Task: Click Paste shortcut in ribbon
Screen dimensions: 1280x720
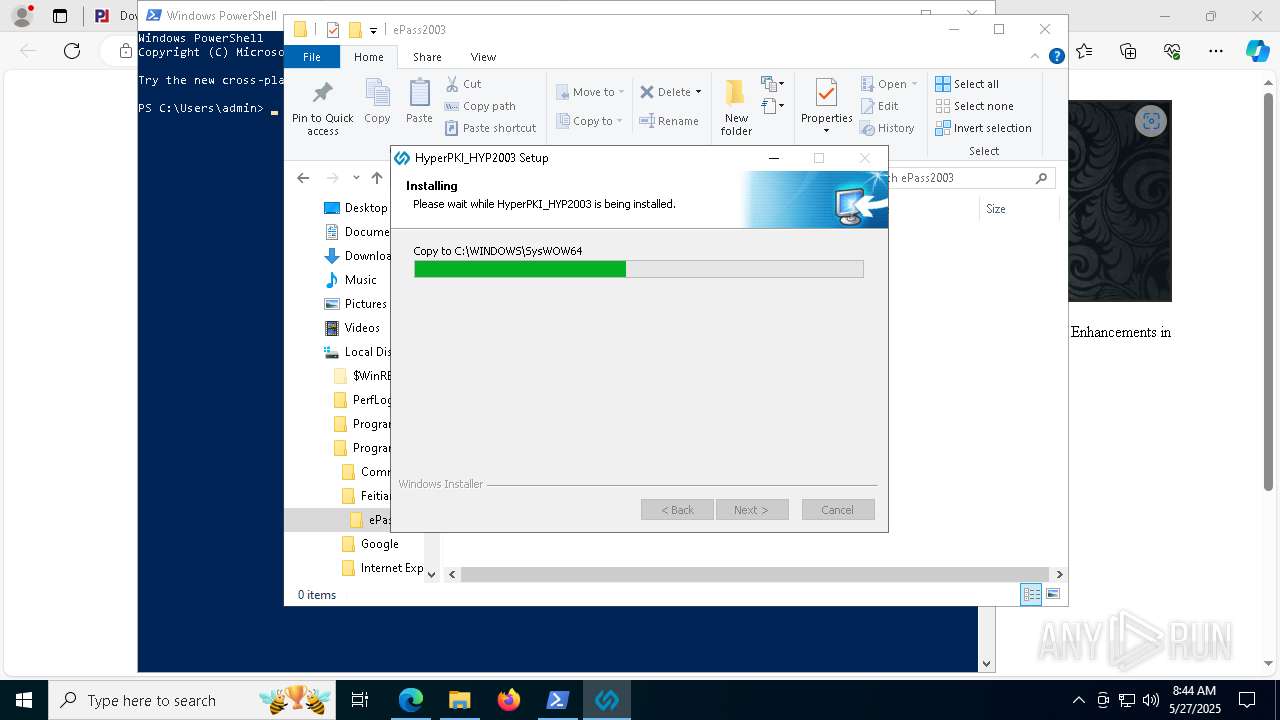Action: click(x=490, y=128)
